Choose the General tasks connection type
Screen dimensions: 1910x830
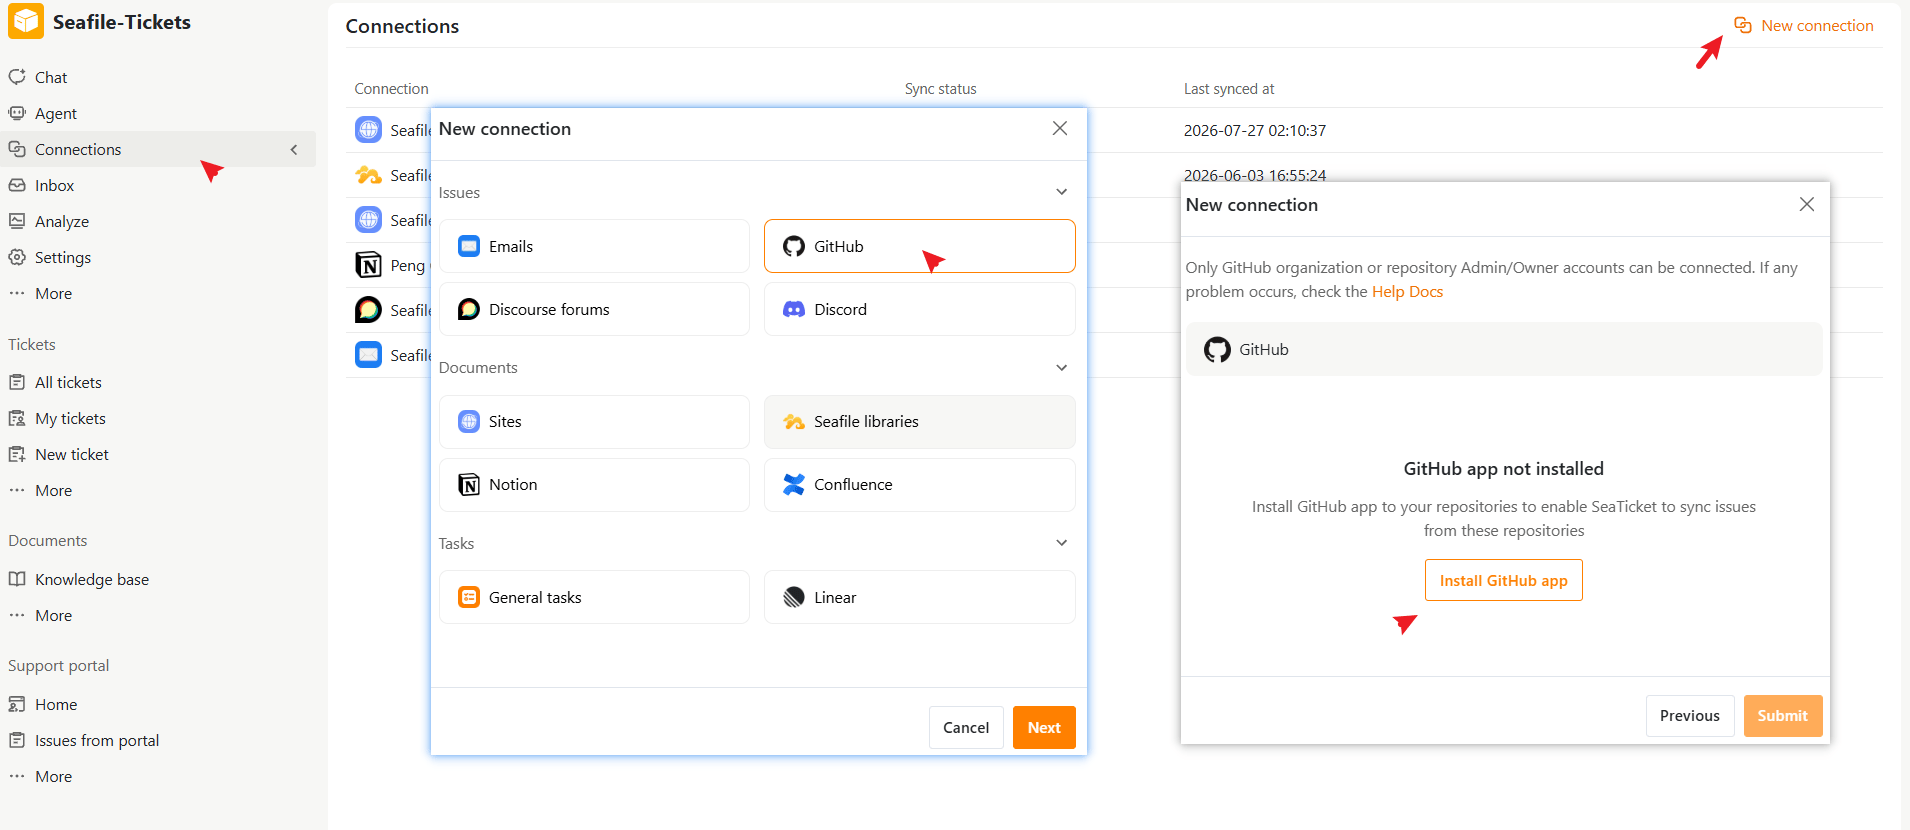point(594,597)
